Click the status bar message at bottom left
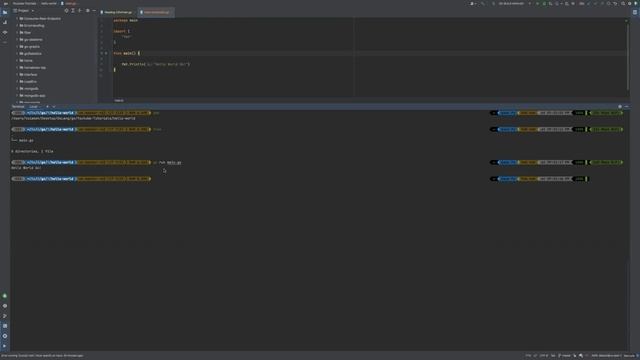 (42, 356)
